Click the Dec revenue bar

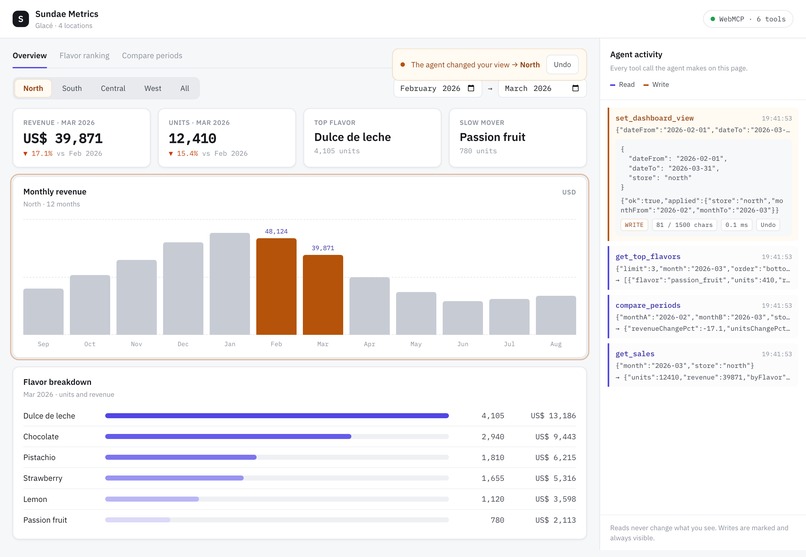coord(183,288)
